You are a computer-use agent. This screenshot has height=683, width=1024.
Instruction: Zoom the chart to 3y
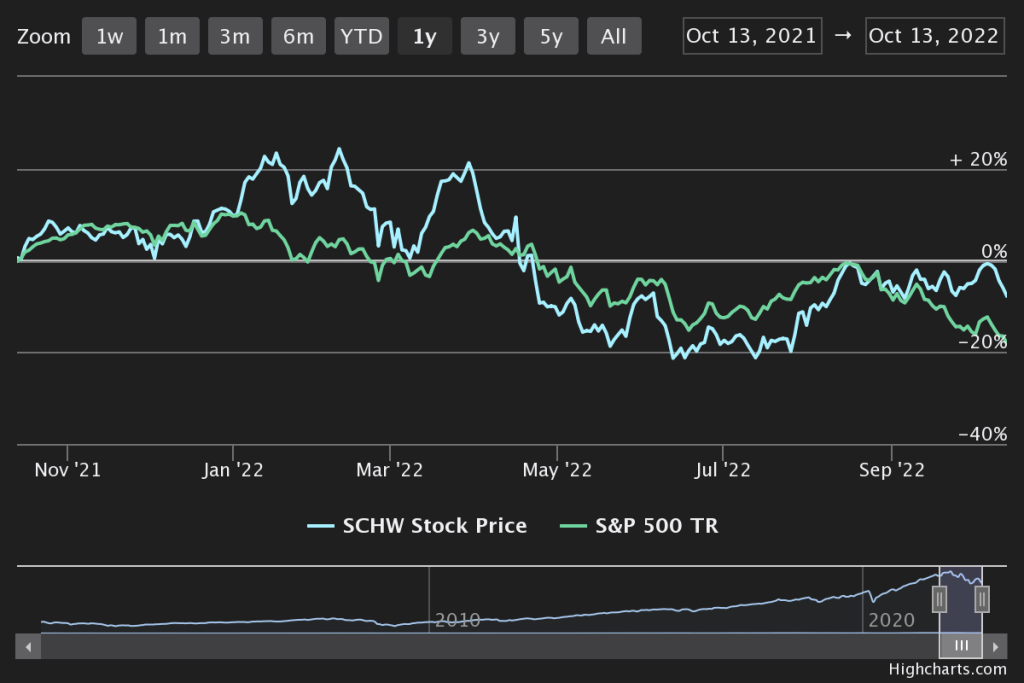tap(487, 37)
